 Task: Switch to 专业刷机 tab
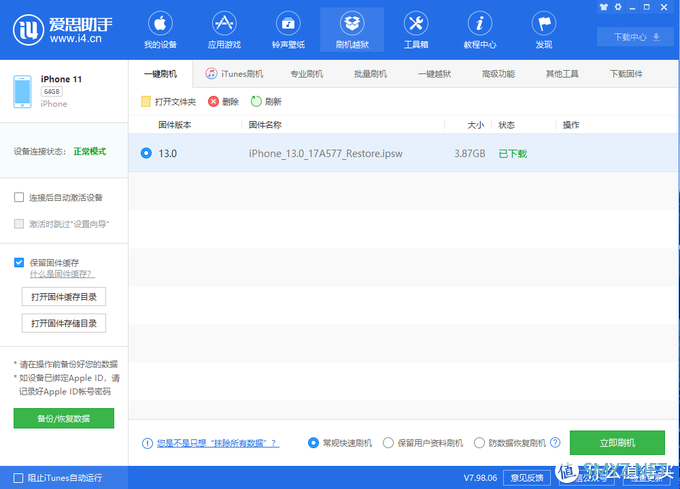[307, 74]
